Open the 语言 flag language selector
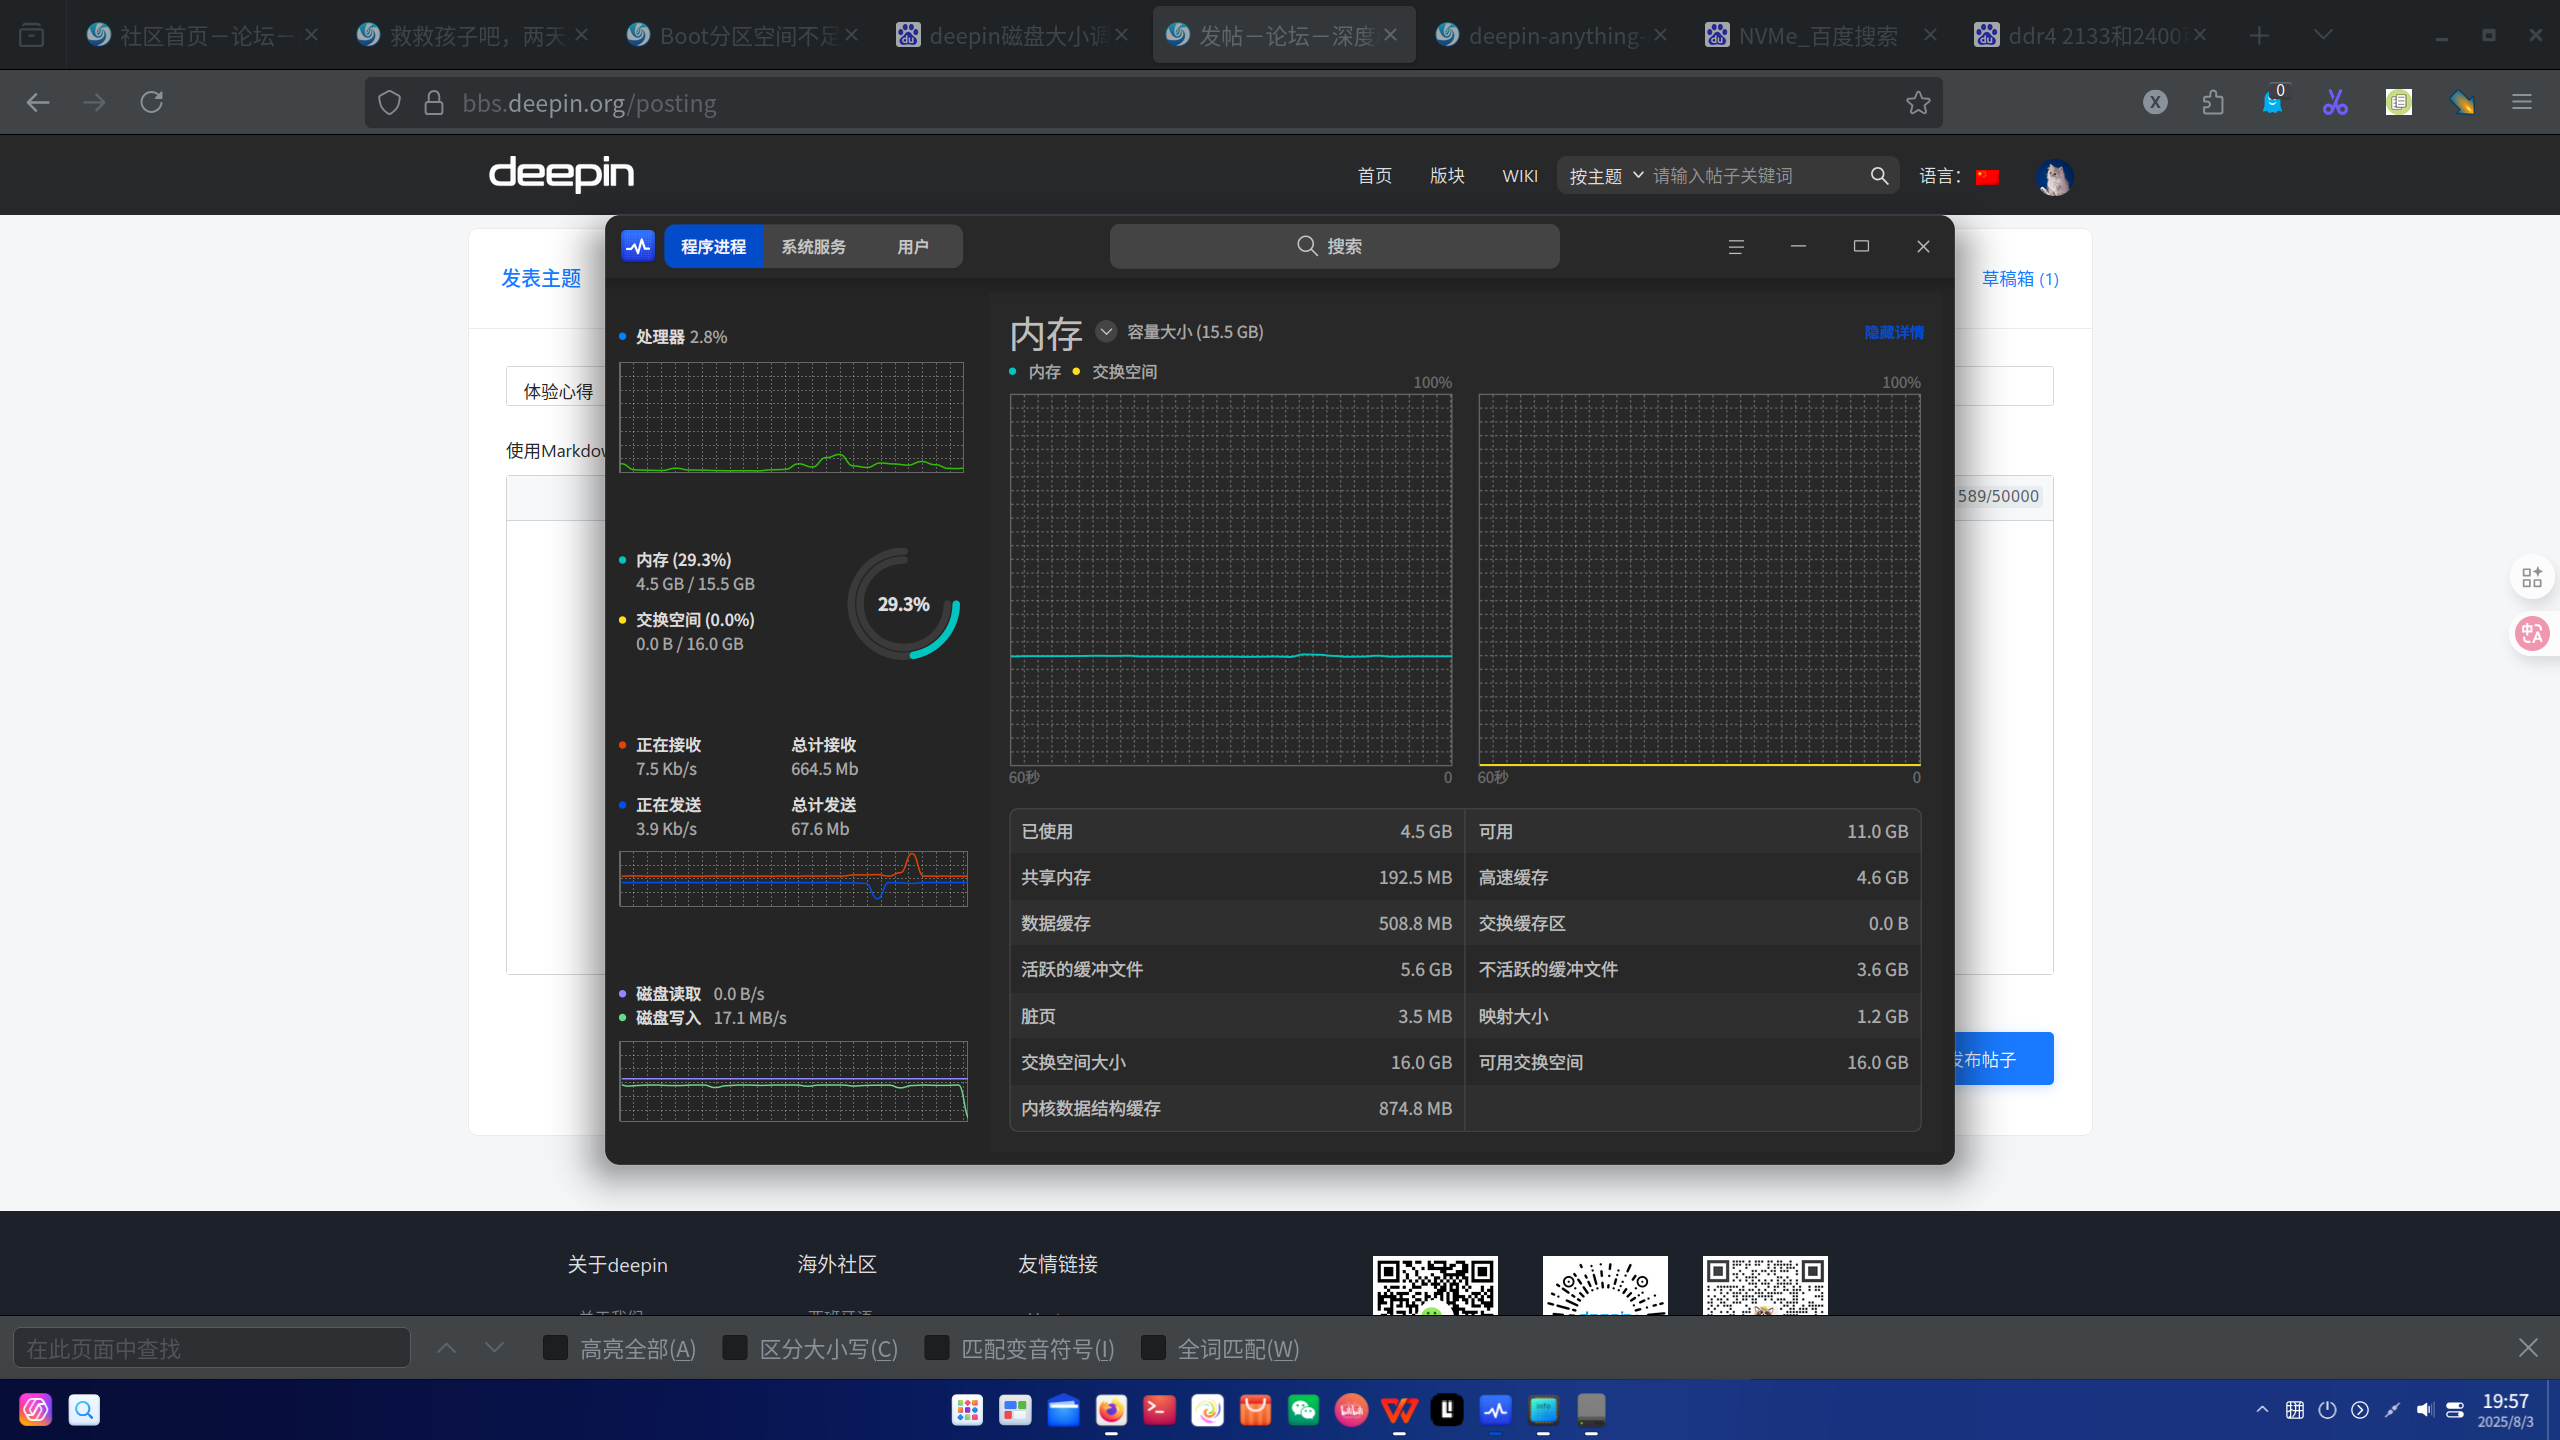The height and width of the screenshot is (1440, 2560). point(1987,177)
